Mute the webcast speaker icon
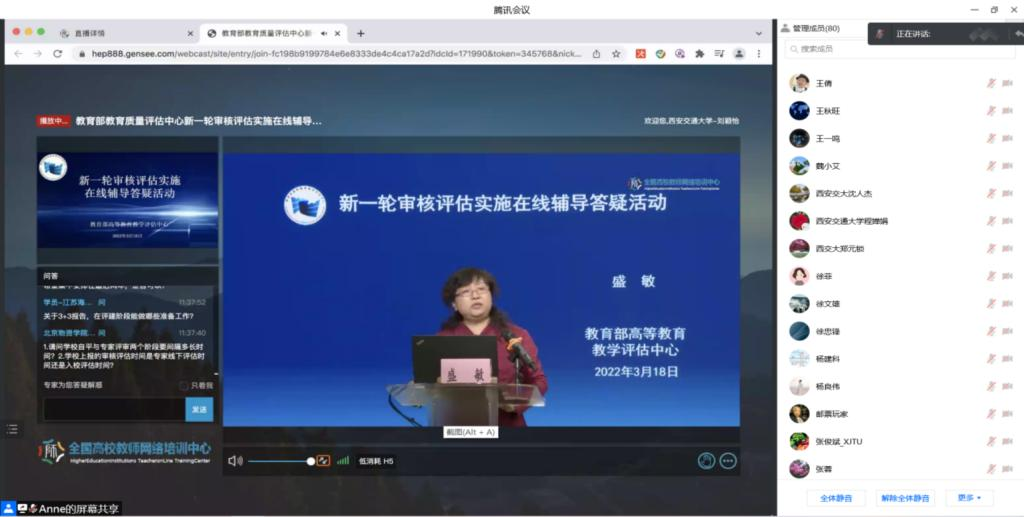 pyautogui.click(x=235, y=461)
